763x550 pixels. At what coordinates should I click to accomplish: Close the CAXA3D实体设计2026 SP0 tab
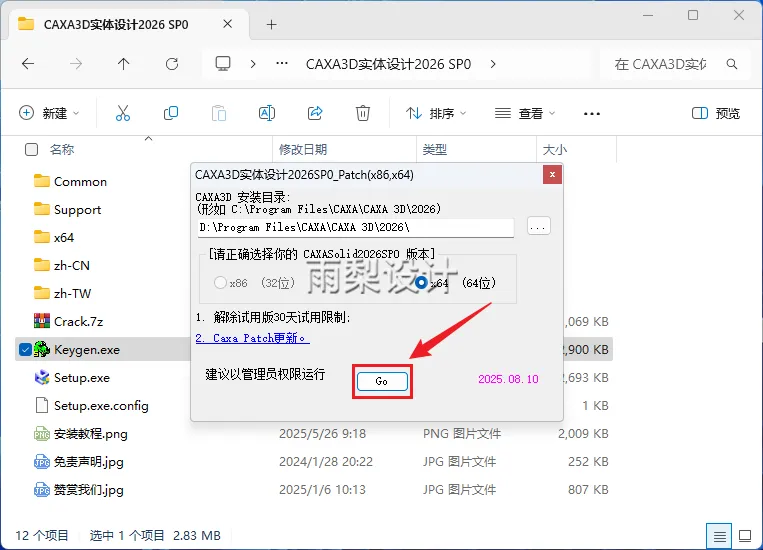[x=227, y=24]
